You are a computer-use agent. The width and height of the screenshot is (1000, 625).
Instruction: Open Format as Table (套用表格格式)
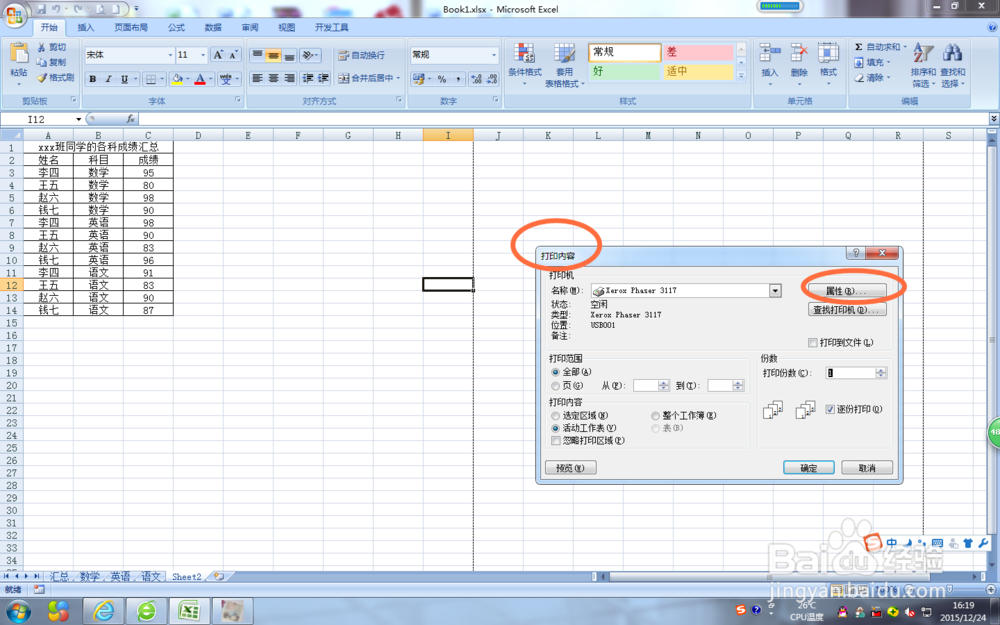pos(564,66)
